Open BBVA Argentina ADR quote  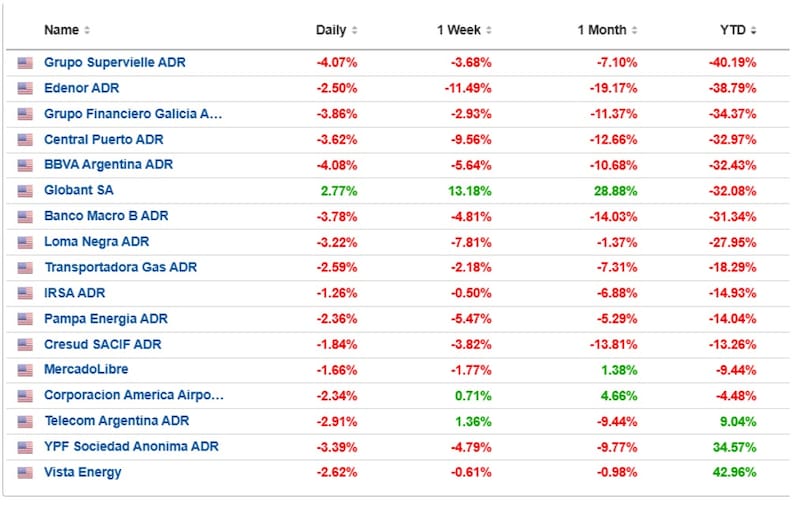click(x=108, y=164)
